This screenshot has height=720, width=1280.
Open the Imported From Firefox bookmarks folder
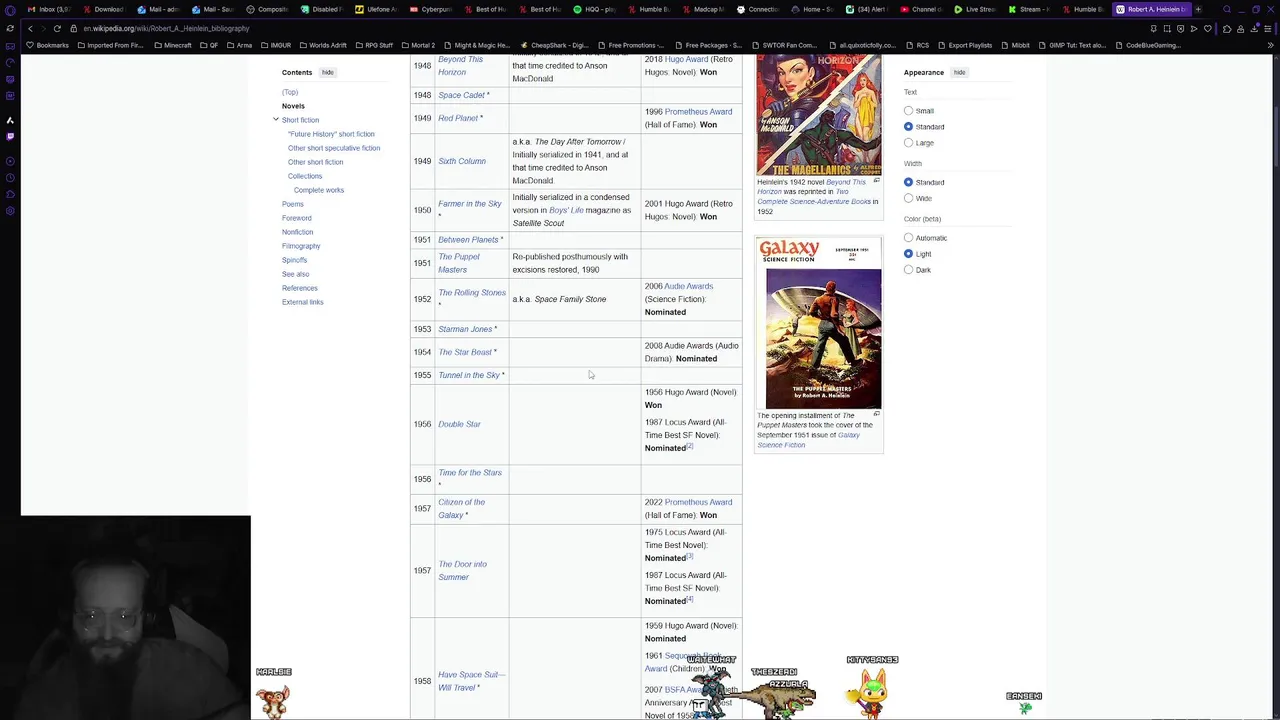point(109,45)
